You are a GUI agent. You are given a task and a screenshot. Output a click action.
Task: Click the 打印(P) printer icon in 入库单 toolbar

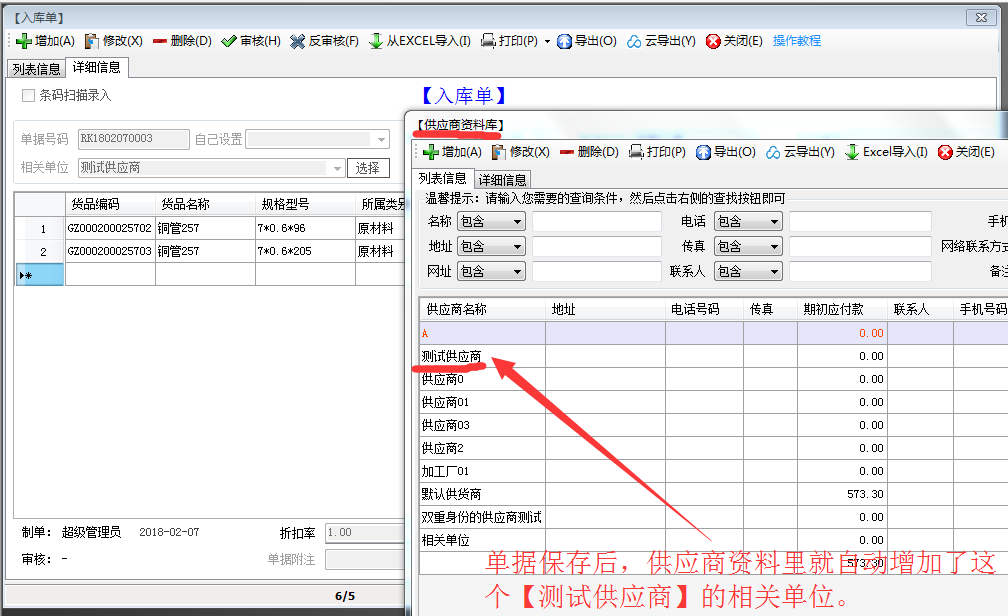[x=489, y=41]
